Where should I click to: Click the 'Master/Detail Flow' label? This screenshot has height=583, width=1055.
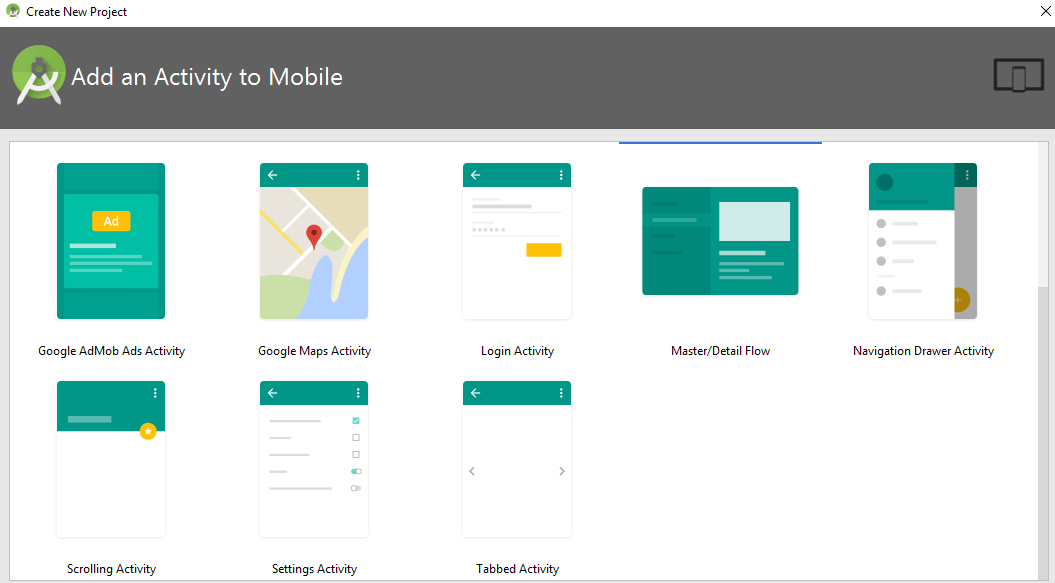point(721,351)
